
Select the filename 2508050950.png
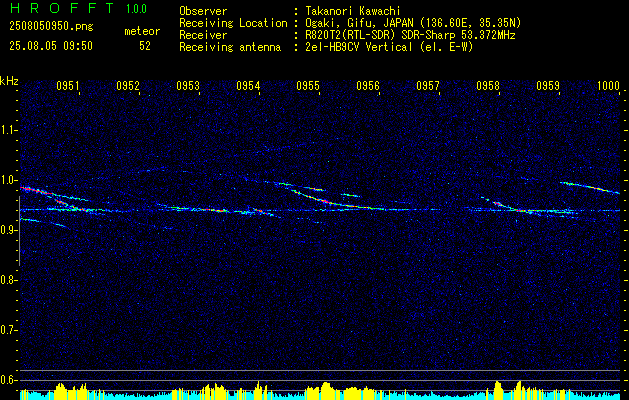pos(51,27)
